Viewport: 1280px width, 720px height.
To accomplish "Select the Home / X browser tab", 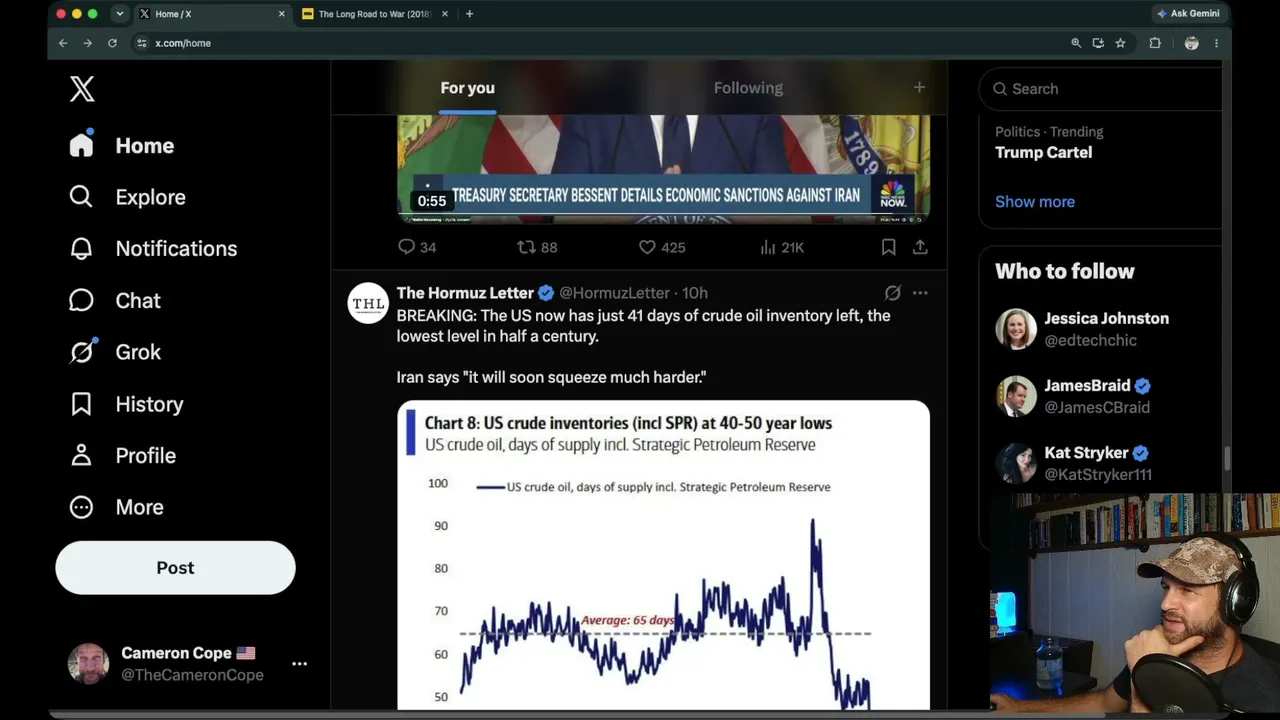I will [x=211, y=14].
